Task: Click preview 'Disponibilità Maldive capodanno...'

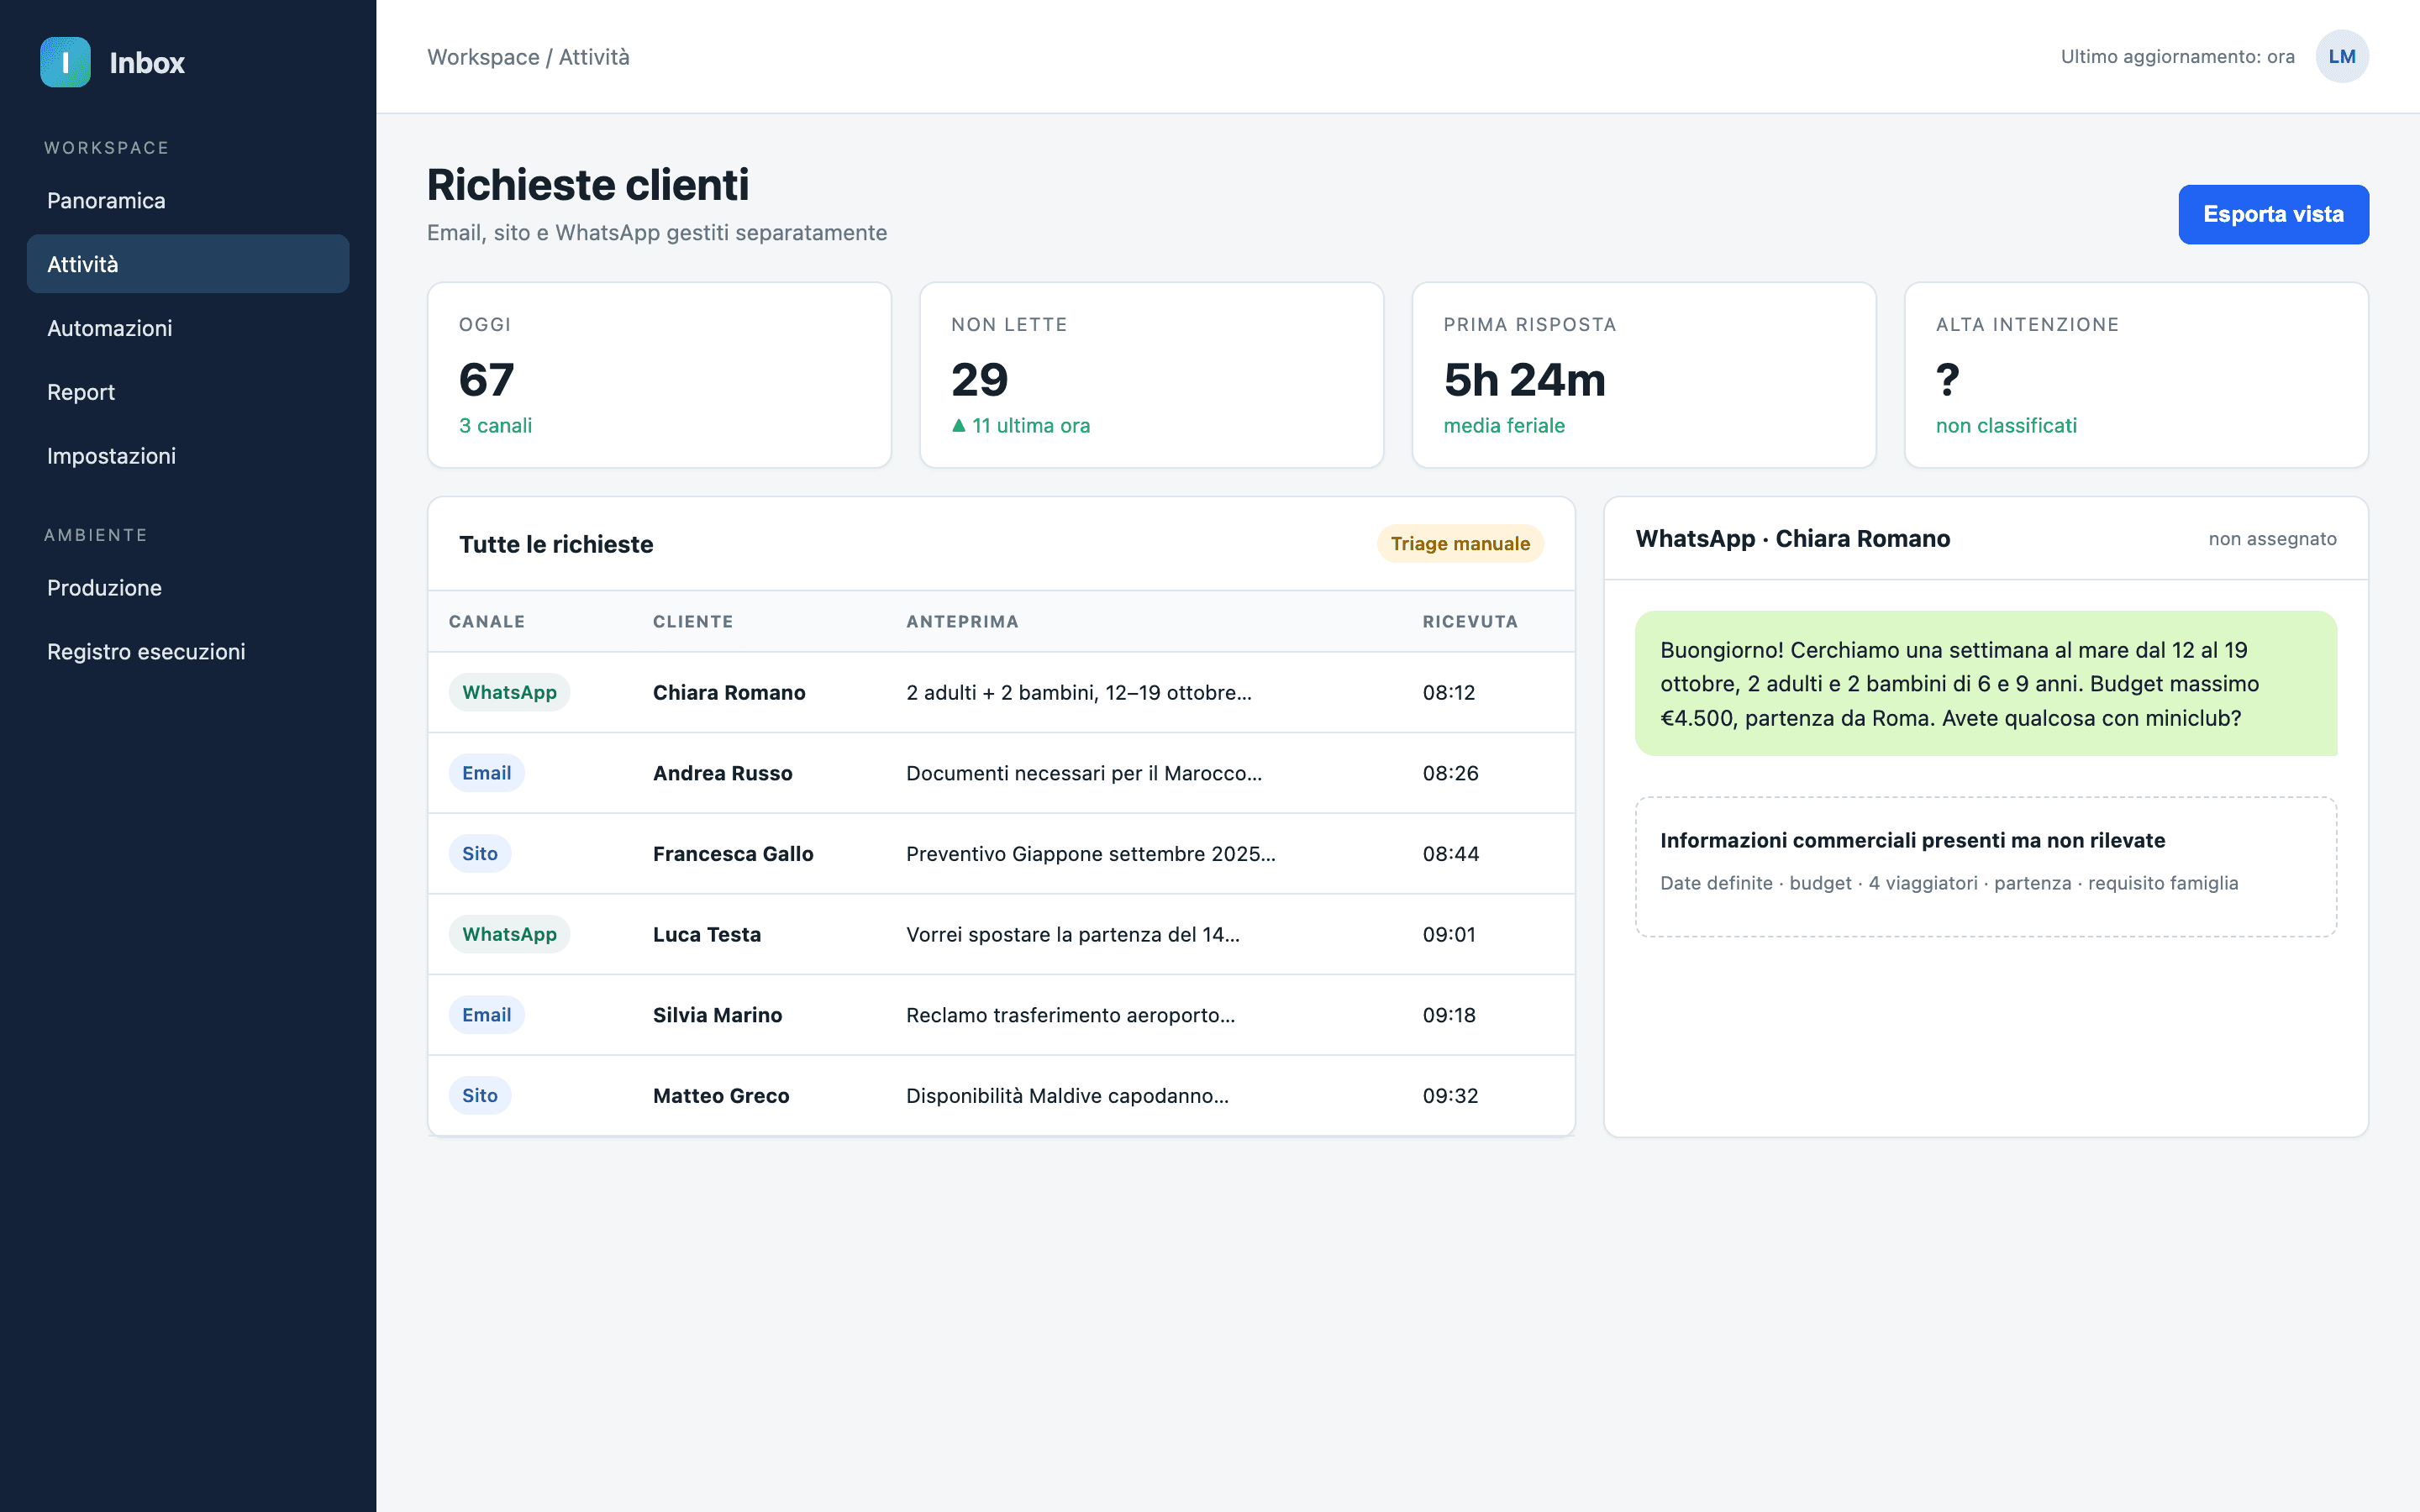Action: coord(1067,1096)
